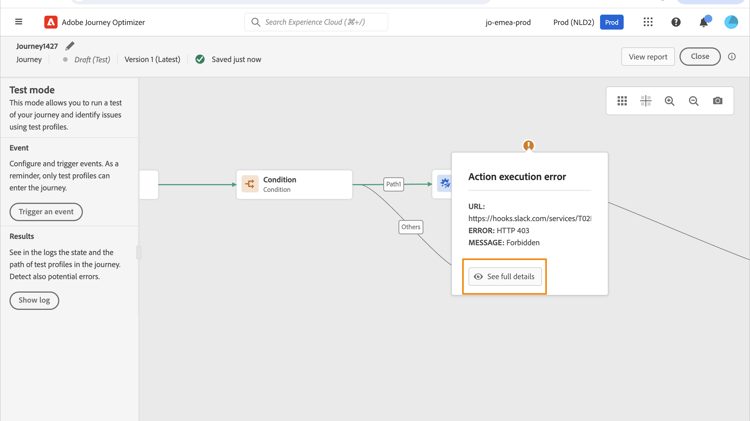Open the jo-emea-prod organization switcher
Viewport: 750px width, 421px height.
pyautogui.click(x=508, y=22)
